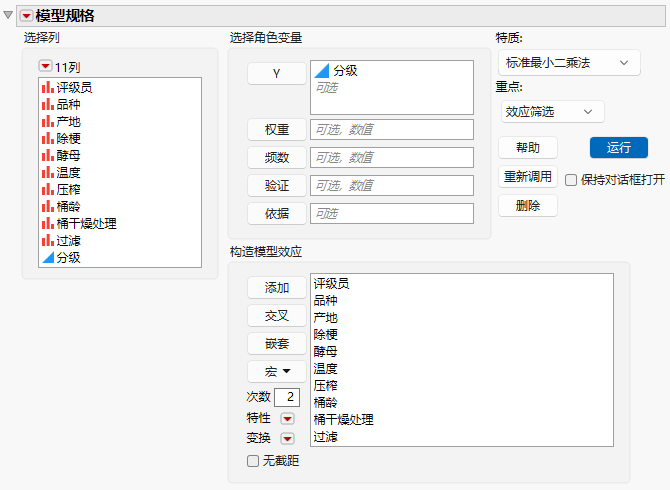Toggle the 保持对话框打开 checkbox
Screen dimensions: 670x490
571,180
